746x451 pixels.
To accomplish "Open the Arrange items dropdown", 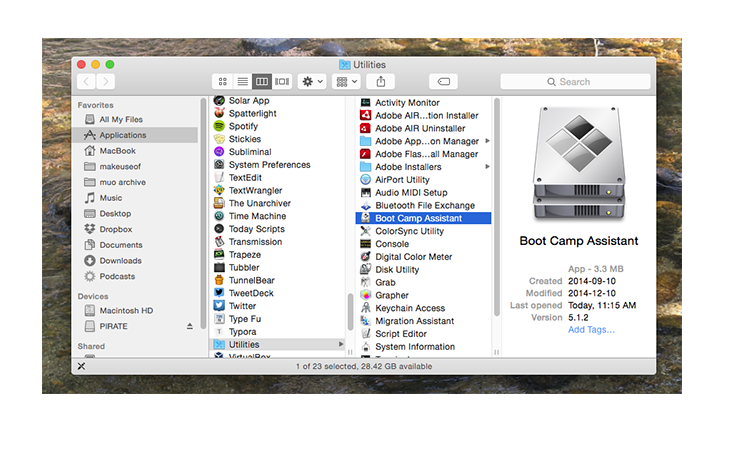I will pyautogui.click(x=346, y=82).
